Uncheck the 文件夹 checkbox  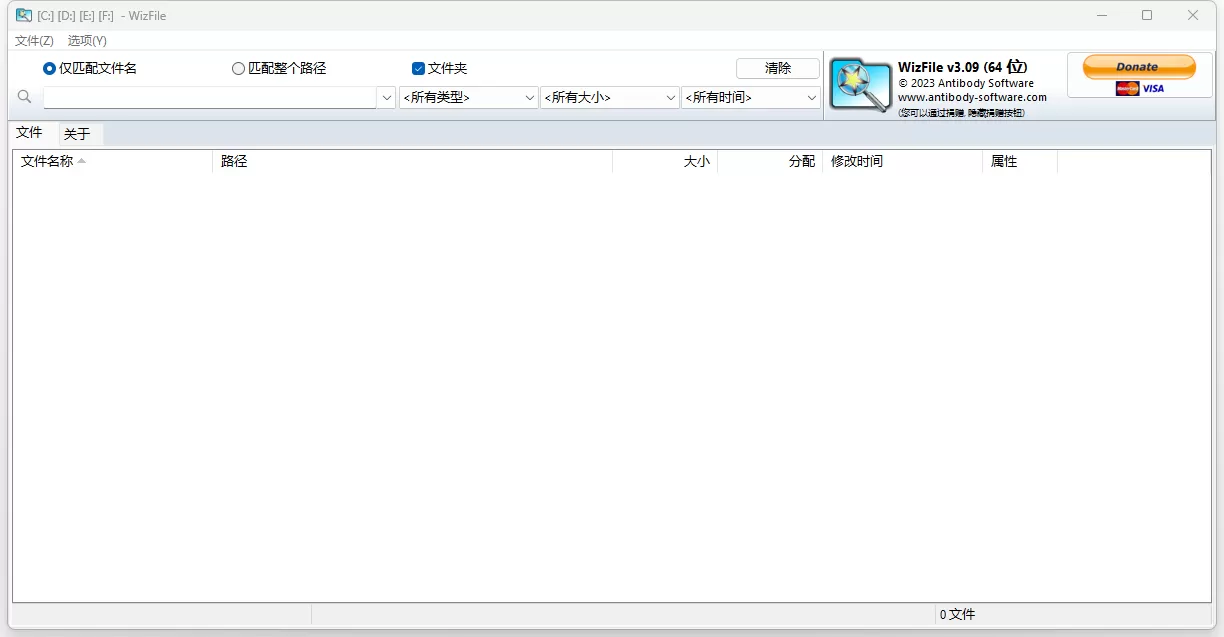tap(418, 68)
